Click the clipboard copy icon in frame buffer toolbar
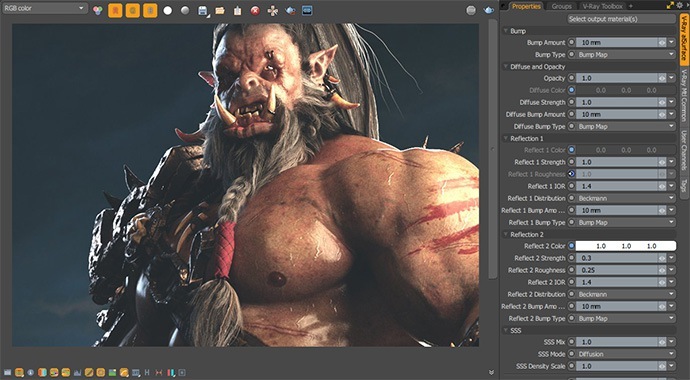 click(238, 11)
